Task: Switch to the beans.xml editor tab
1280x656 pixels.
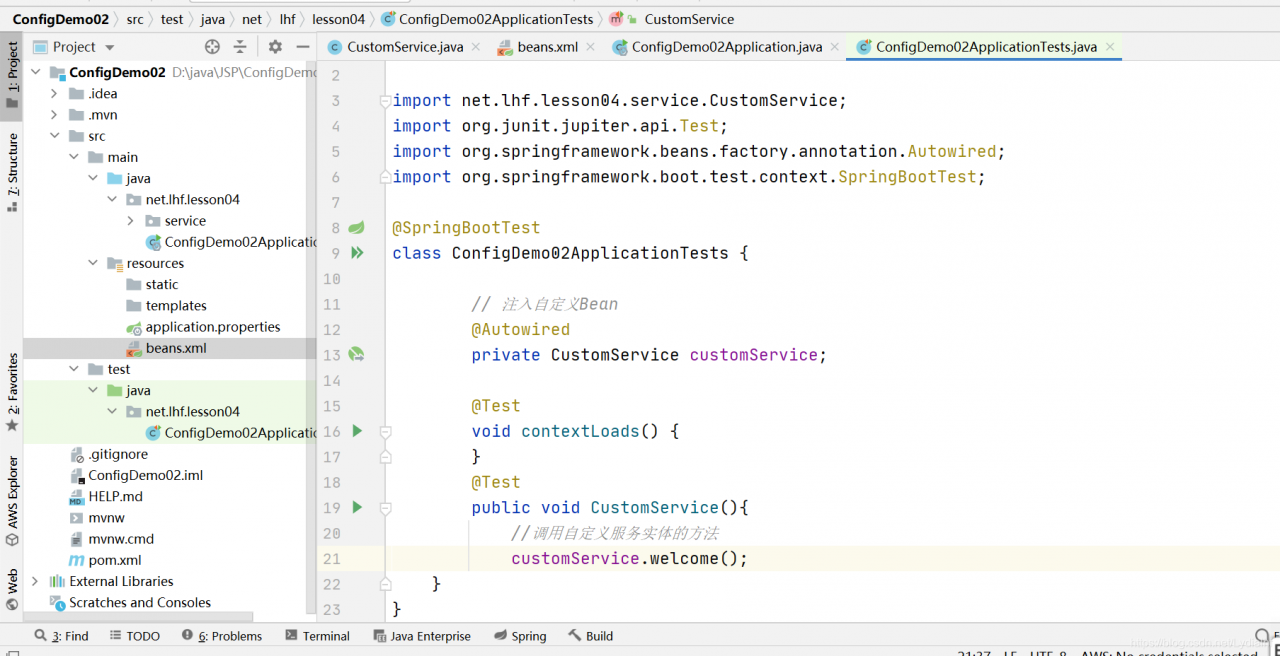Action: click(x=547, y=47)
